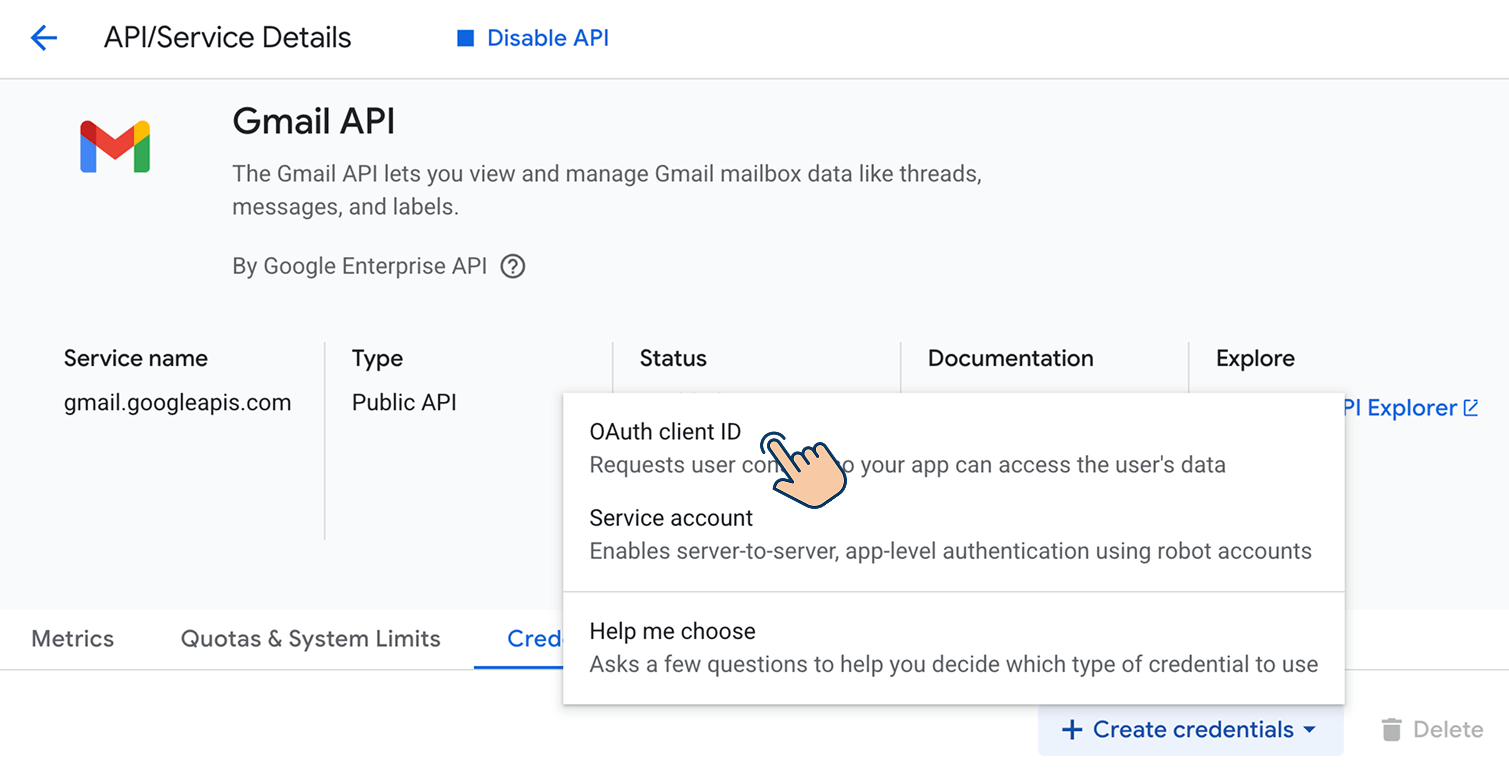
Task: Click the Documentation column label
Action: click(x=1011, y=359)
